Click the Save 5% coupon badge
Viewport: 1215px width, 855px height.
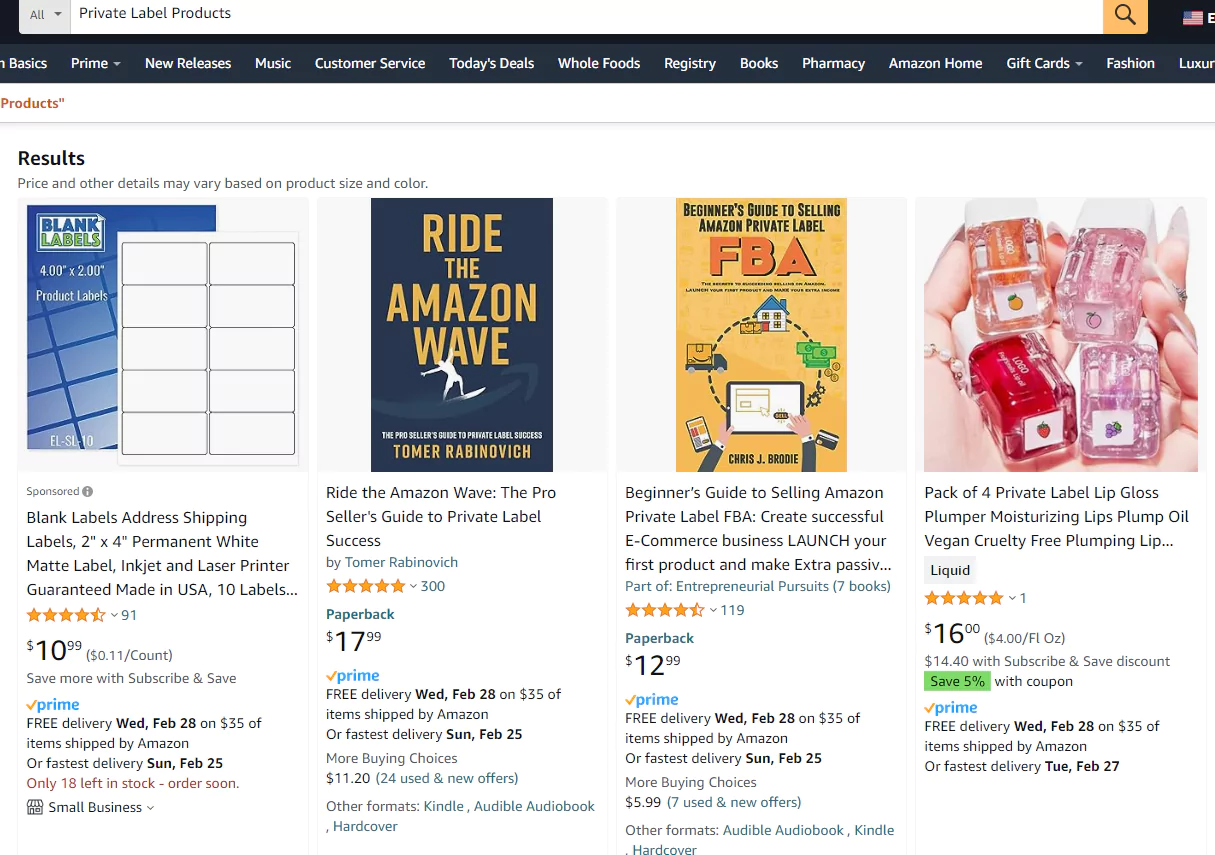click(x=956, y=681)
